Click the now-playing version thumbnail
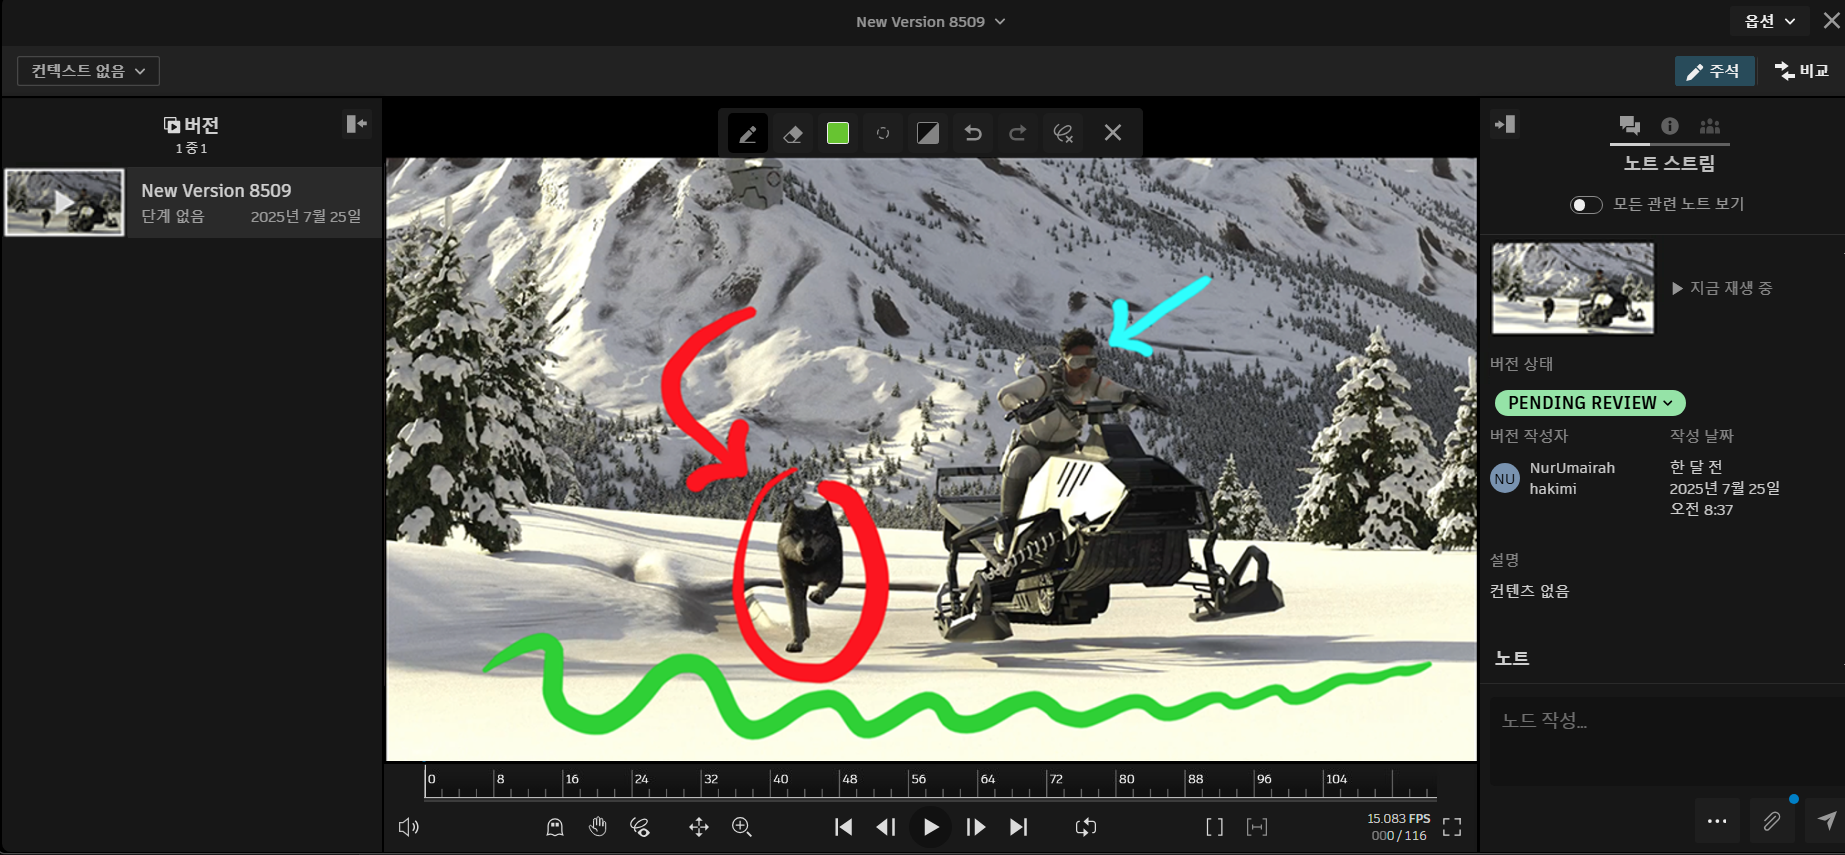1845x855 pixels. click(1573, 288)
